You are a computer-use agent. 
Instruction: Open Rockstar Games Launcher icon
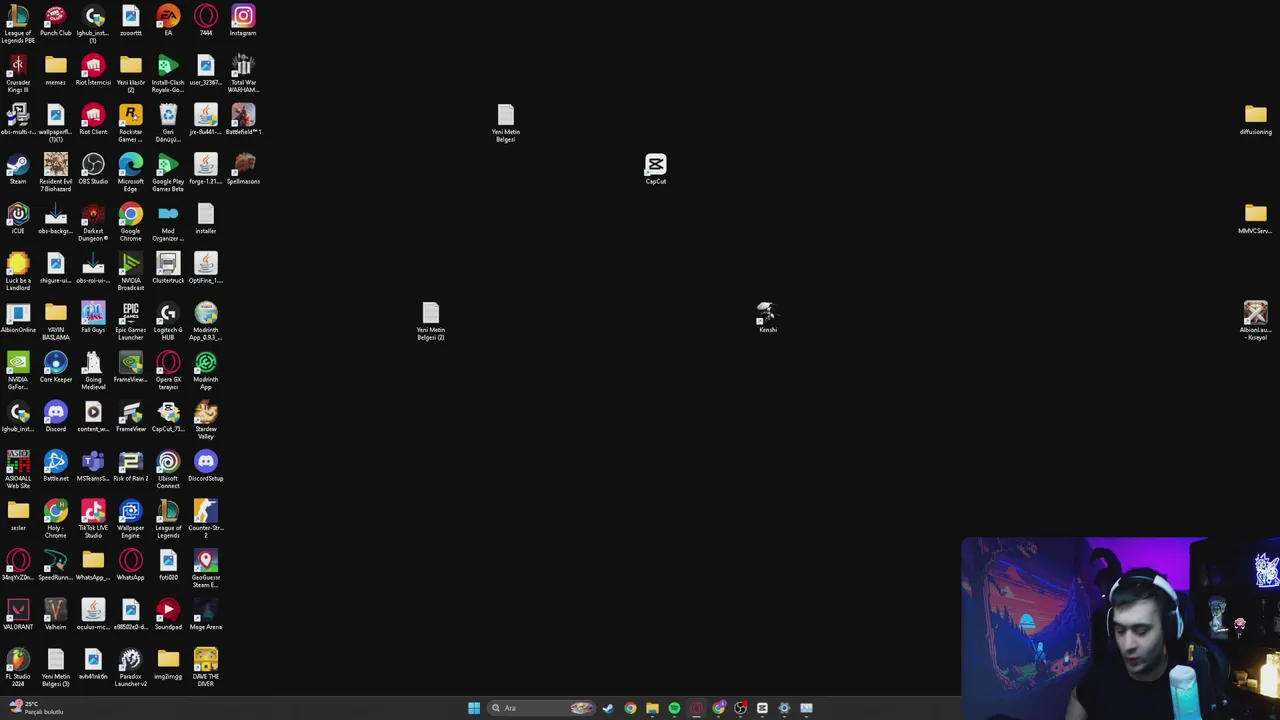point(131,123)
